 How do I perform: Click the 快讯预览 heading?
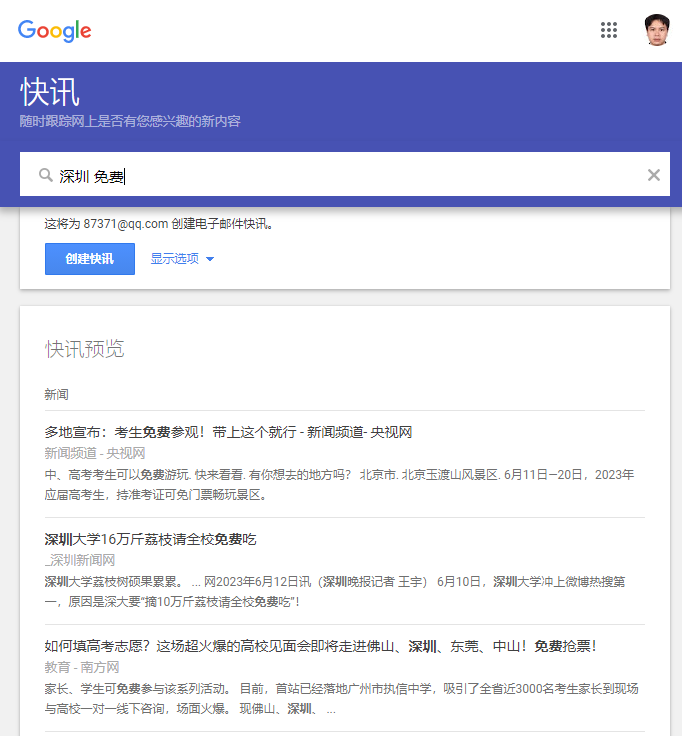coord(84,349)
